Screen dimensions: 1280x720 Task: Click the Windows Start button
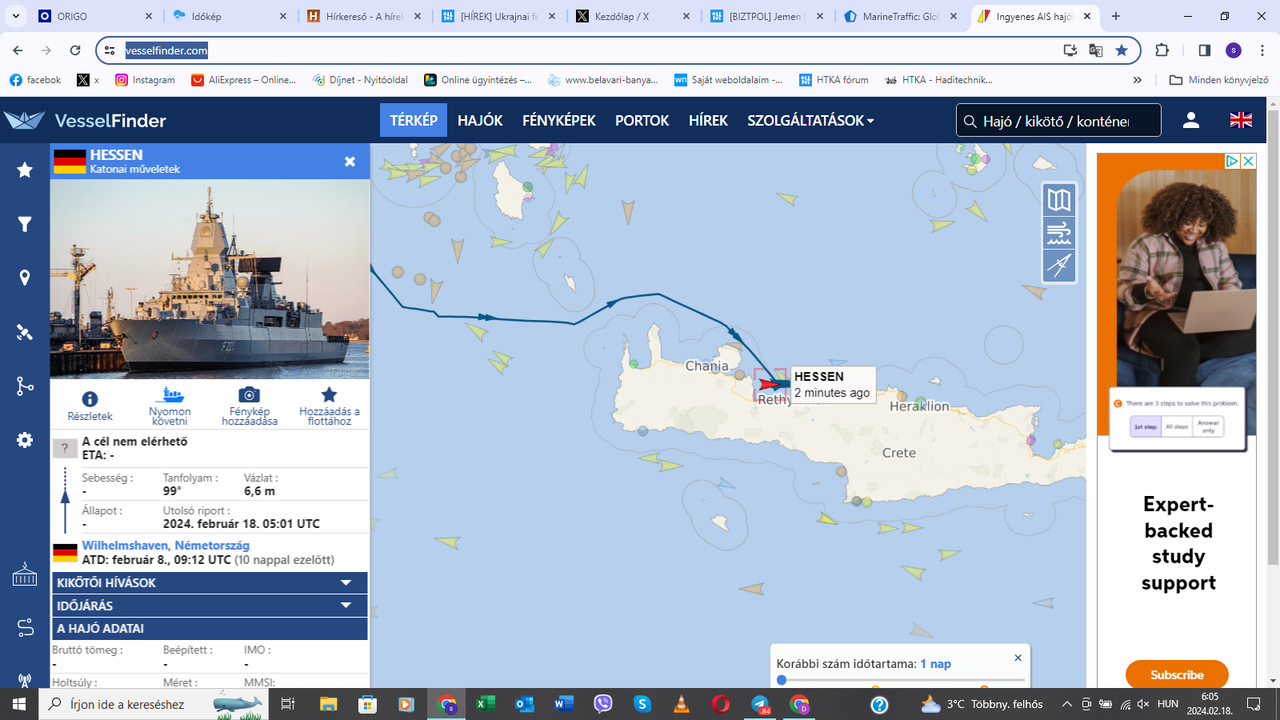coord(19,704)
